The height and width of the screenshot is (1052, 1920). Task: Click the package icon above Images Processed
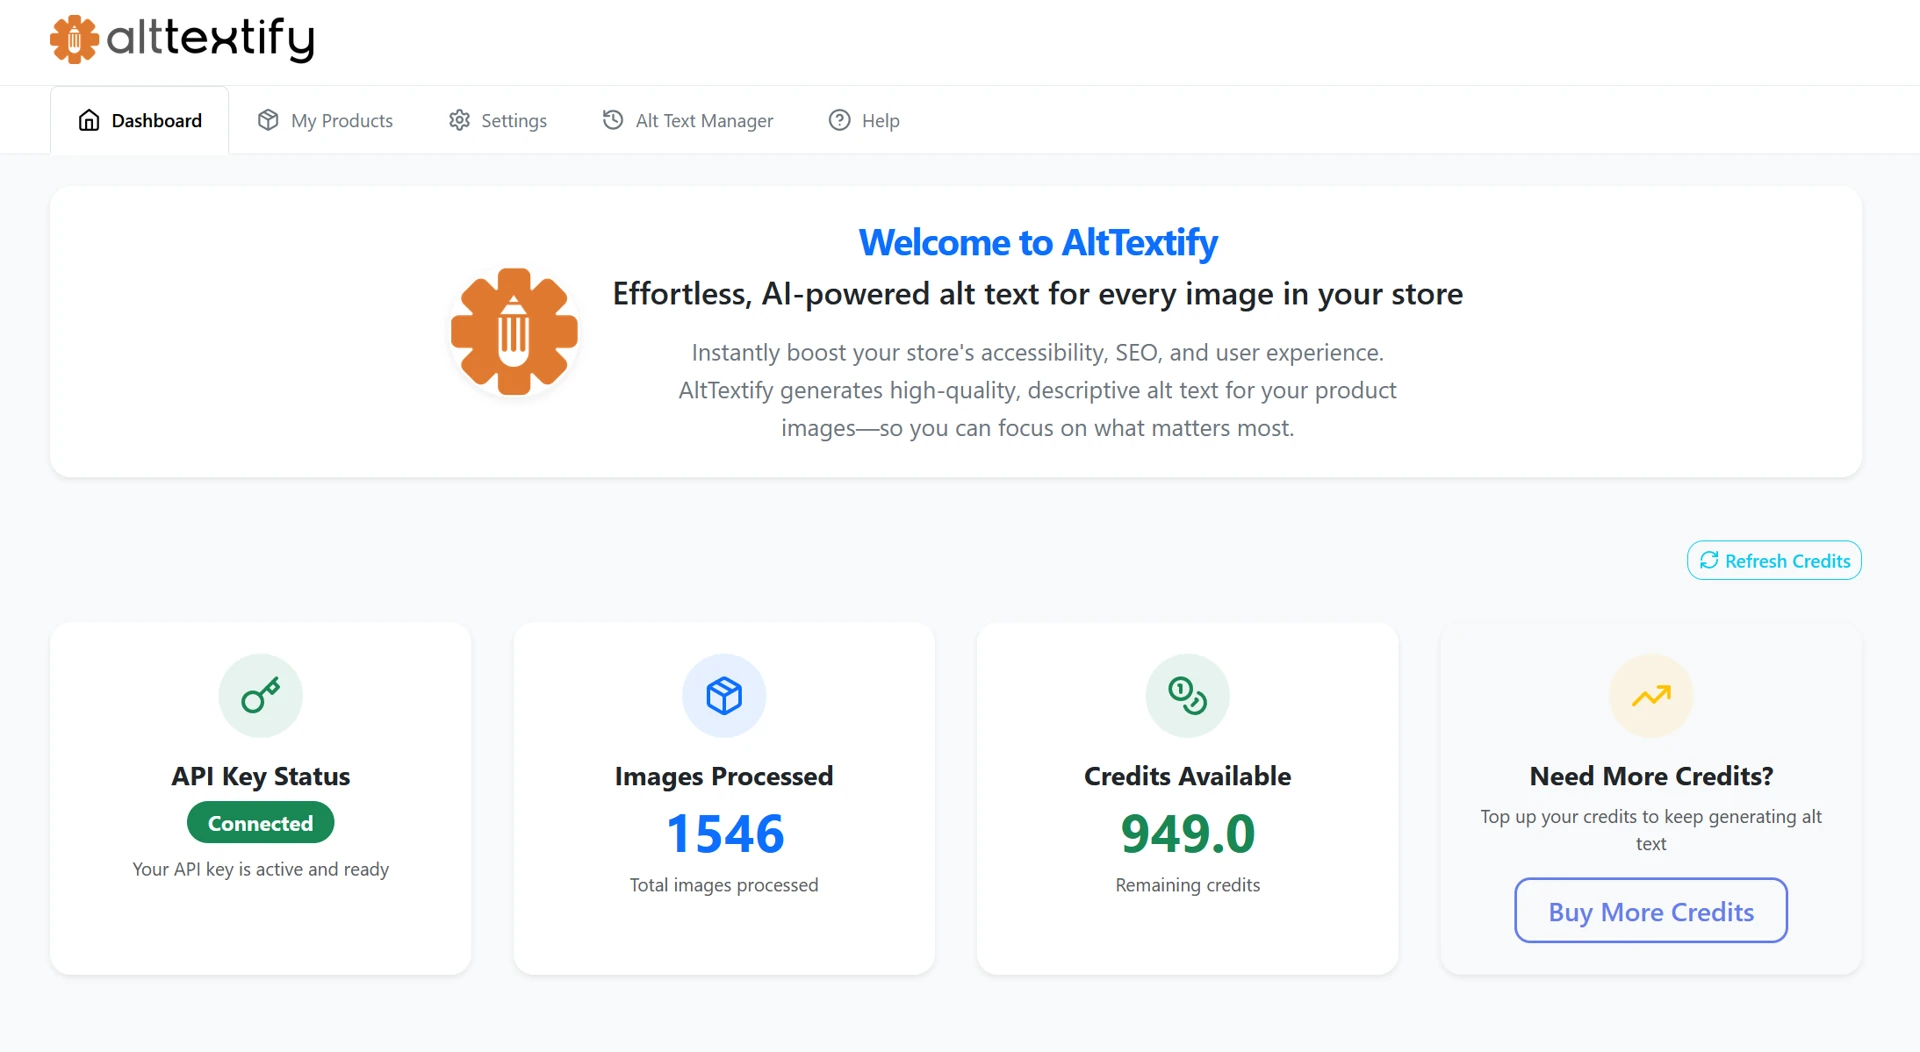[x=723, y=695]
